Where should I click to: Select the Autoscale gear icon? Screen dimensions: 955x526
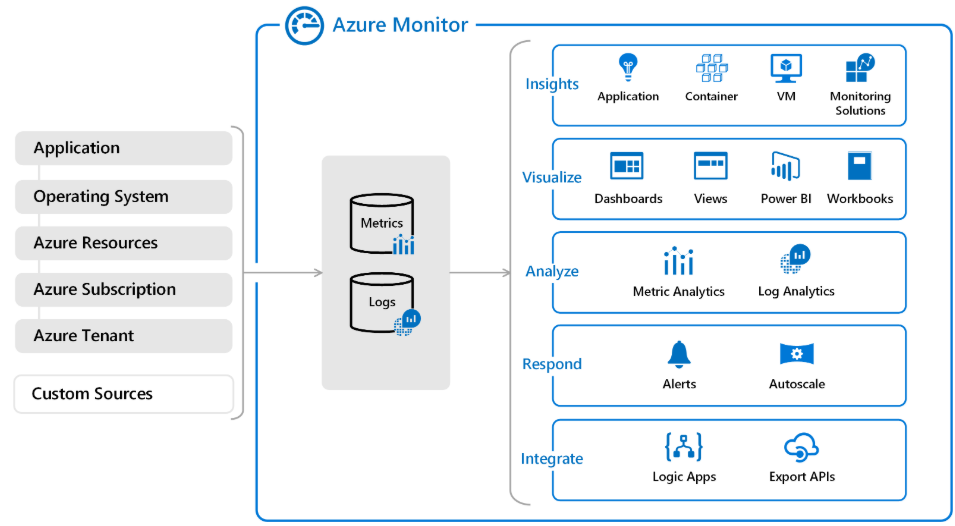[x=797, y=354]
